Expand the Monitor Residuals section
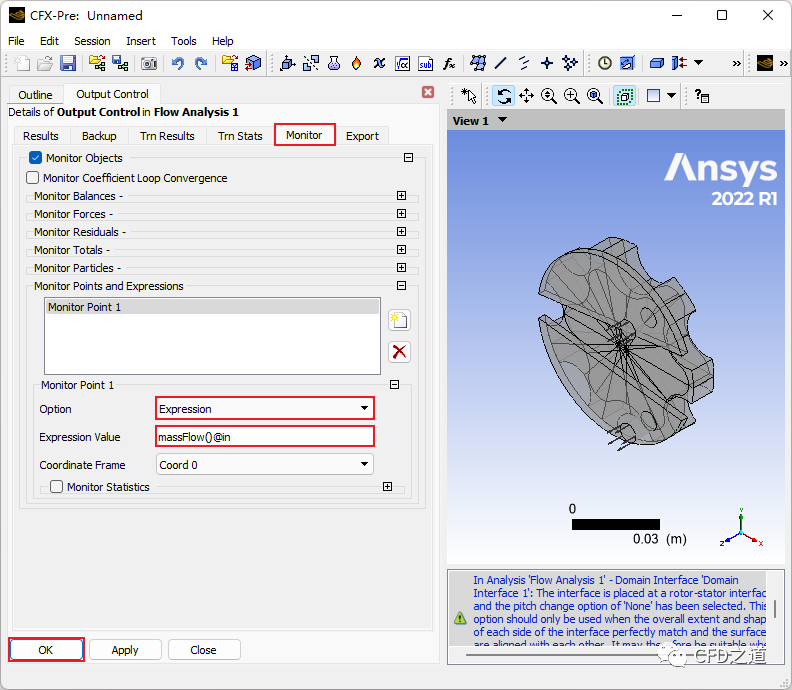The image size is (792, 690). coord(402,231)
